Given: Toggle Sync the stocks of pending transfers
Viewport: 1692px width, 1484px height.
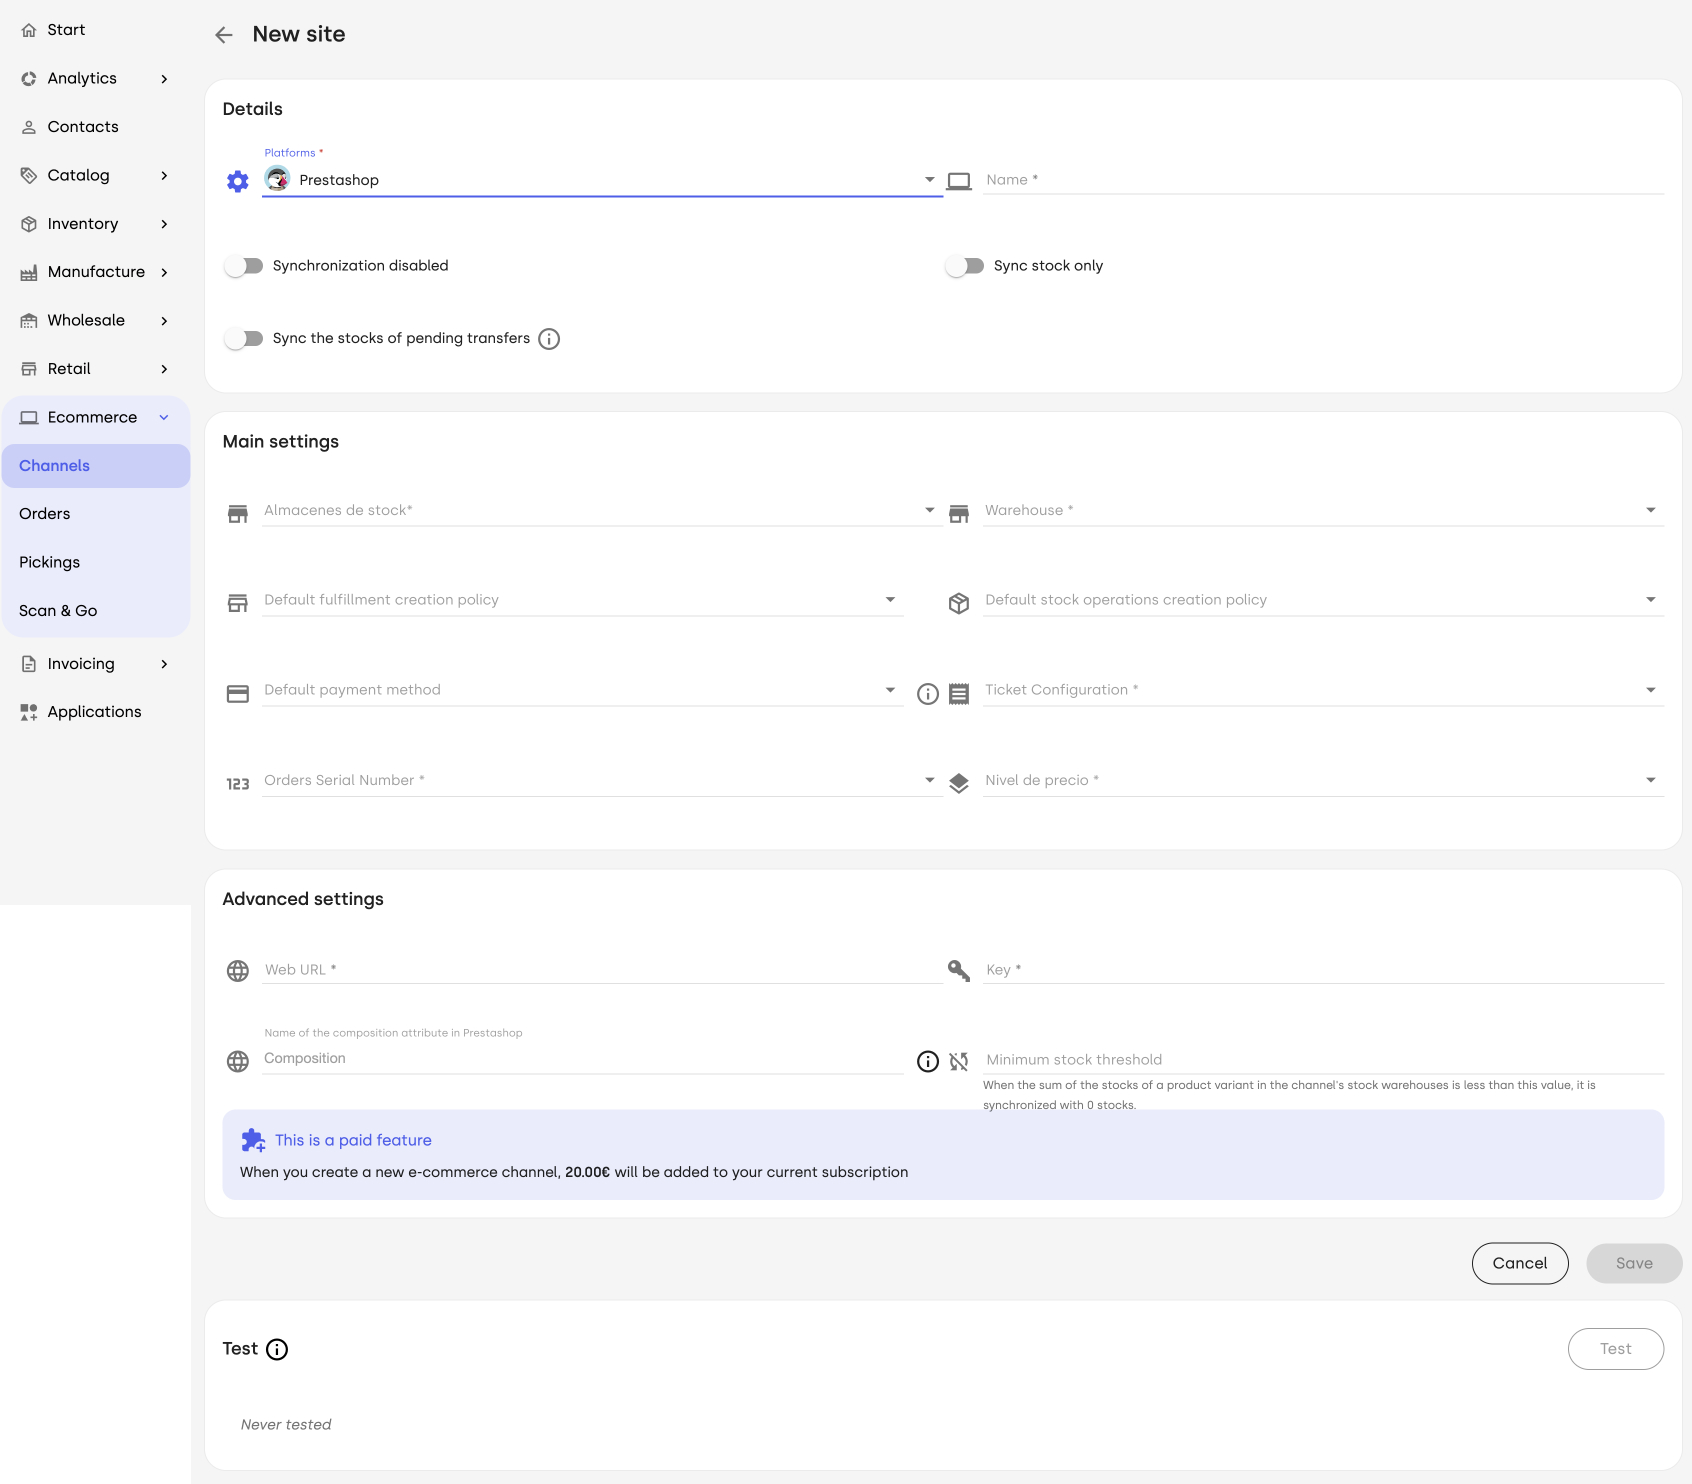Looking at the screenshot, I should [x=244, y=339].
